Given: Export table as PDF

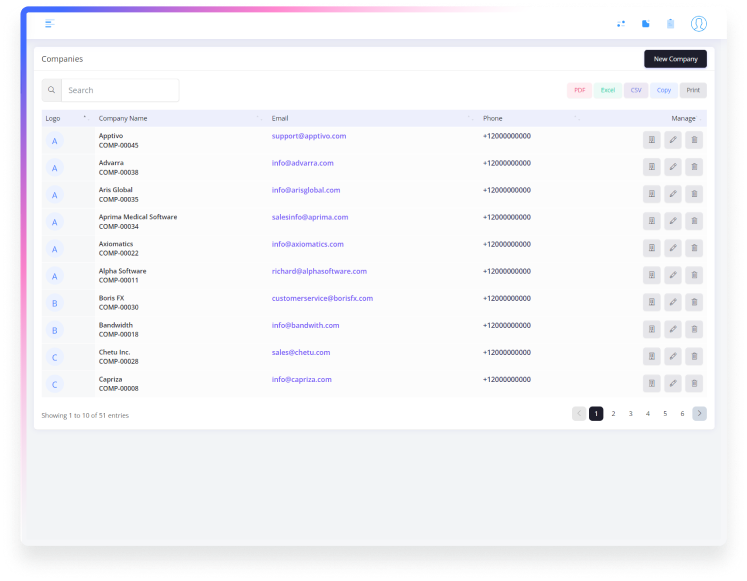Looking at the screenshot, I should (x=579, y=90).
